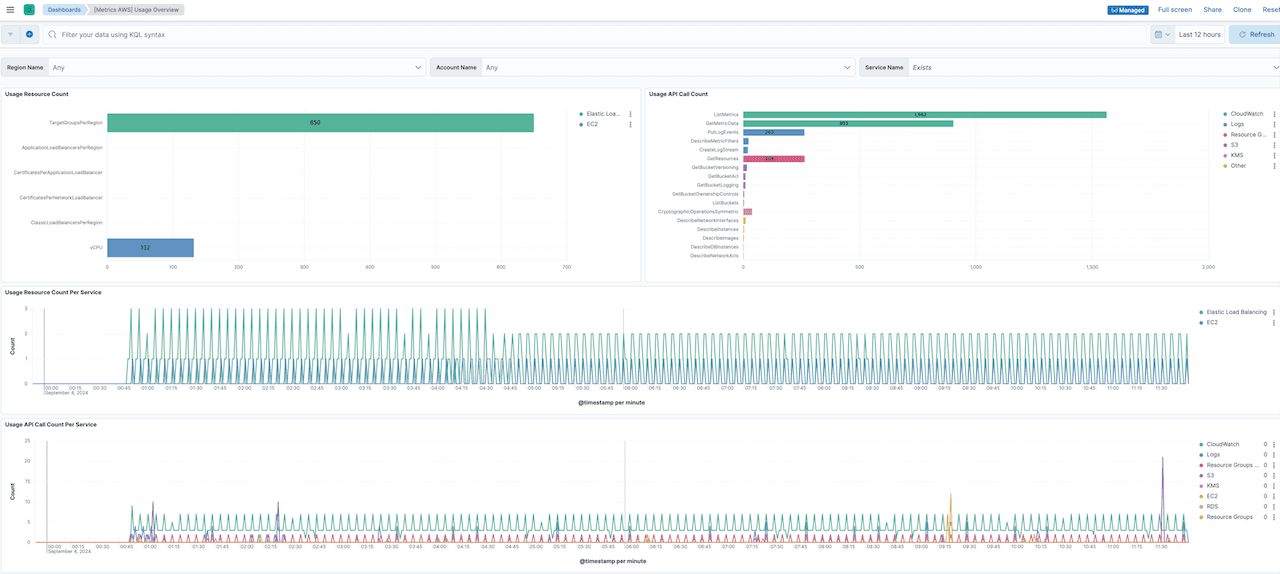The height and width of the screenshot is (574, 1280).
Task: Expand the Account Name dropdown
Action: point(848,67)
